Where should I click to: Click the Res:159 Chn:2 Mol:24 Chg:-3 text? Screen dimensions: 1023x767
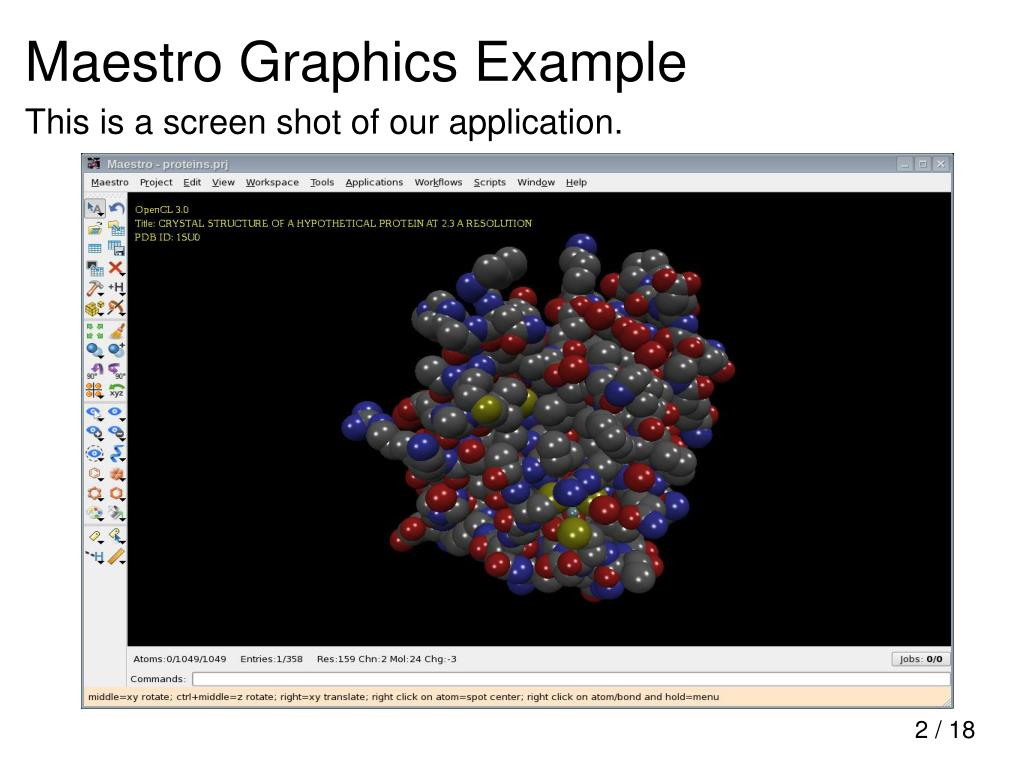[x=387, y=659]
